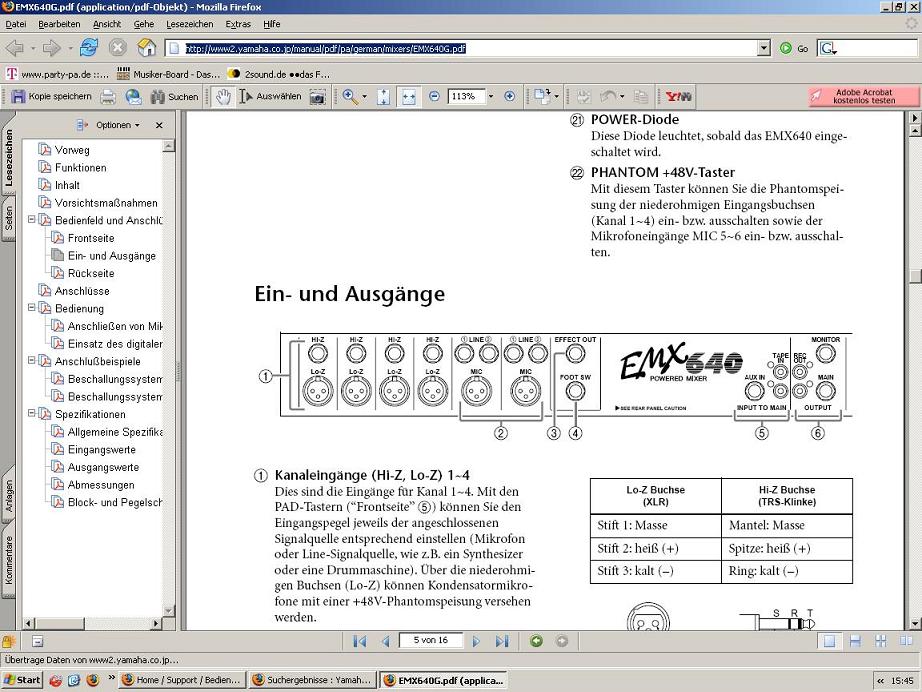Open the Extras menu
Screen dimensions: 922x692
(238, 24)
